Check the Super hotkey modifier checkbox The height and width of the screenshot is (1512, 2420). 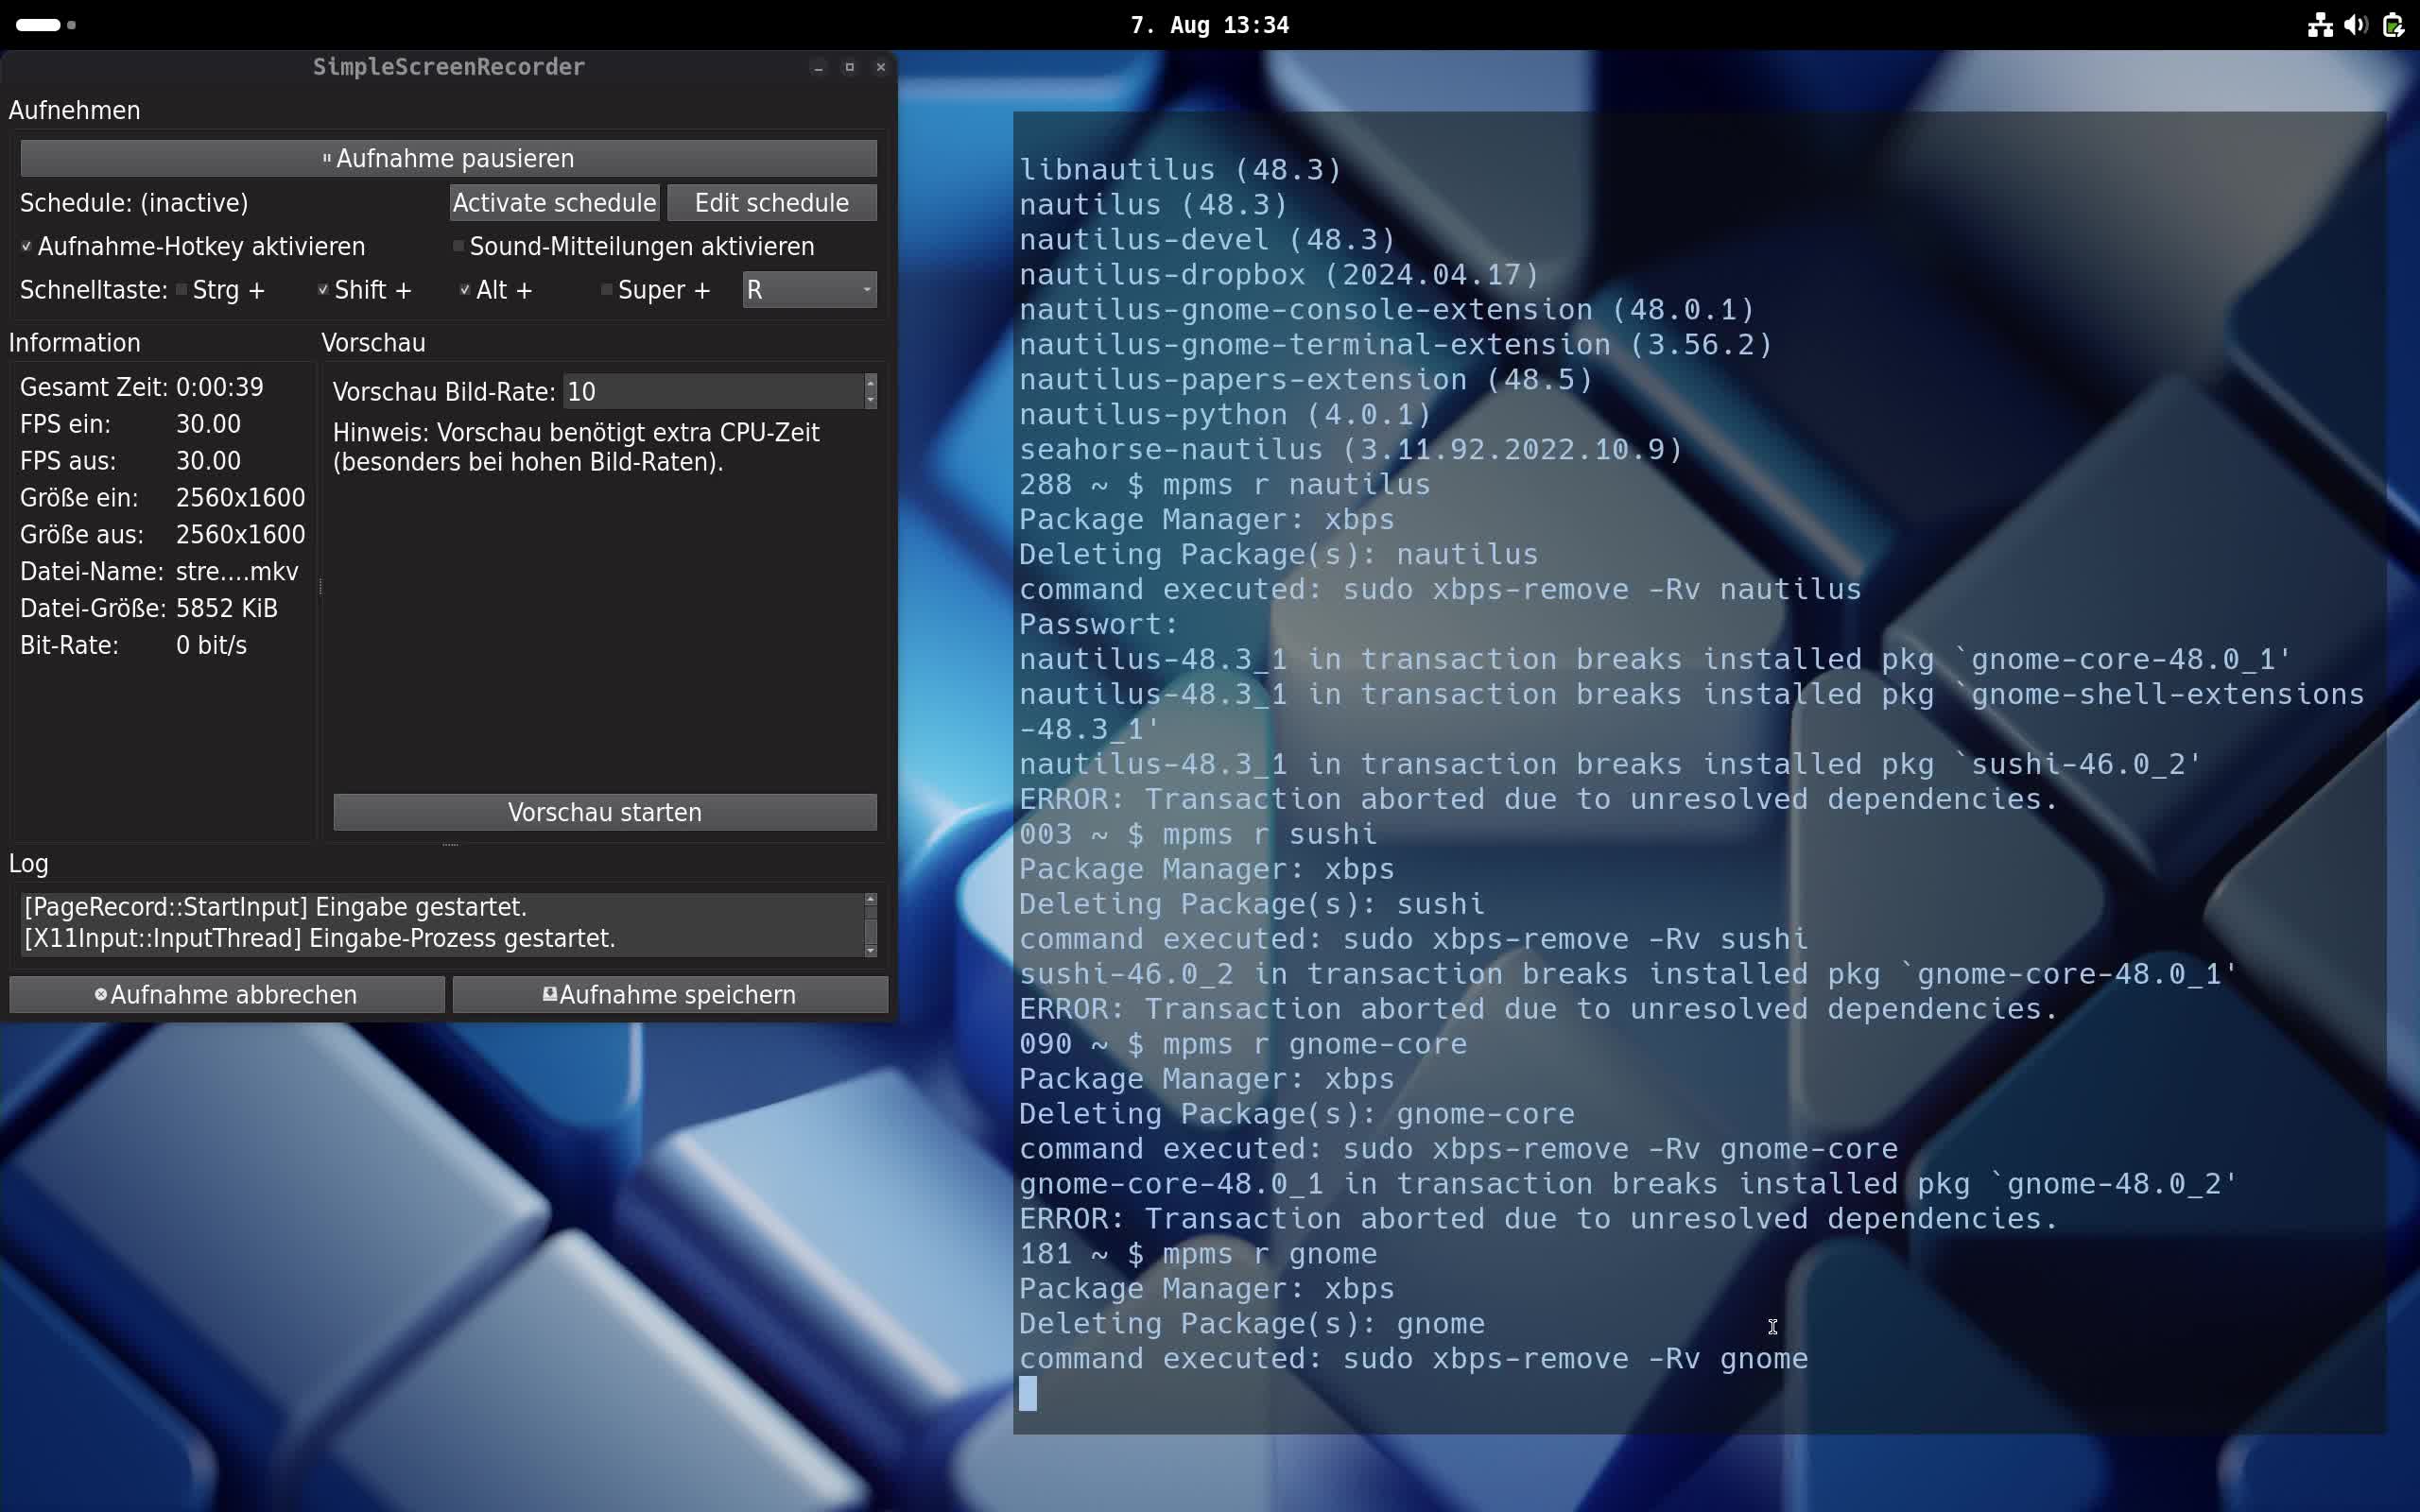point(606,290)
